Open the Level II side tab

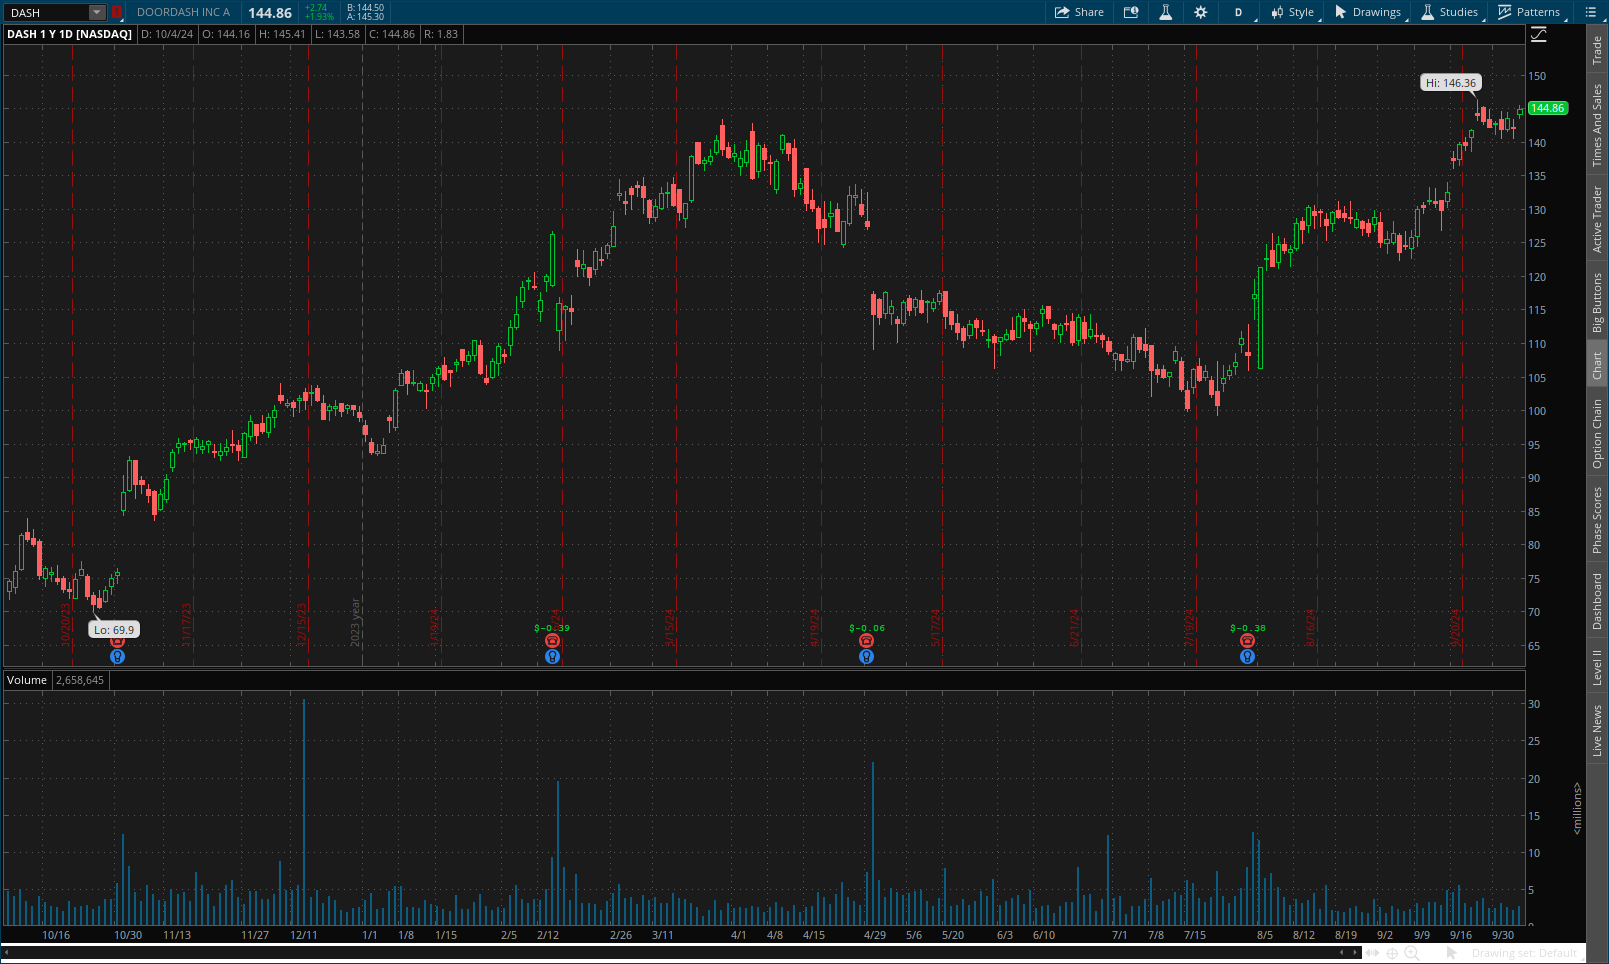[x=1597, y=667]
